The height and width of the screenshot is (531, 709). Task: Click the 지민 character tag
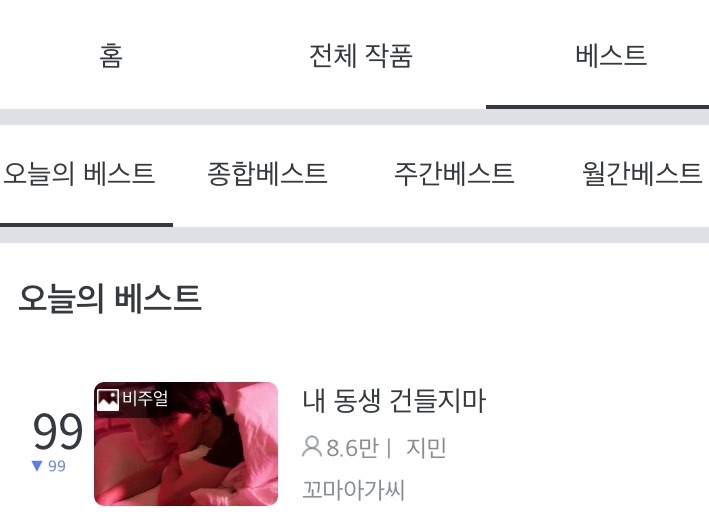coord(426,448)
